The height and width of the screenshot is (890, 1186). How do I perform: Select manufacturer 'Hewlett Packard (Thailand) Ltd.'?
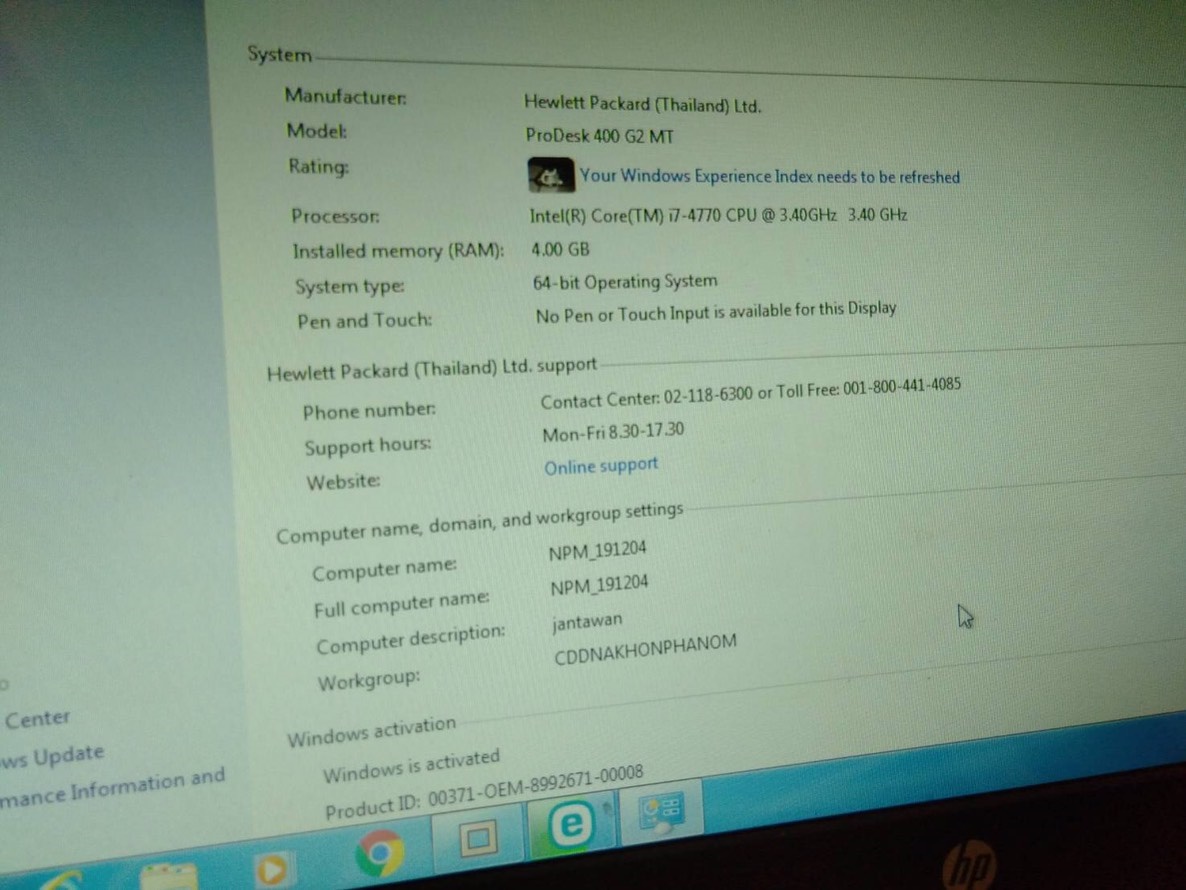click(x=643, y=104)
